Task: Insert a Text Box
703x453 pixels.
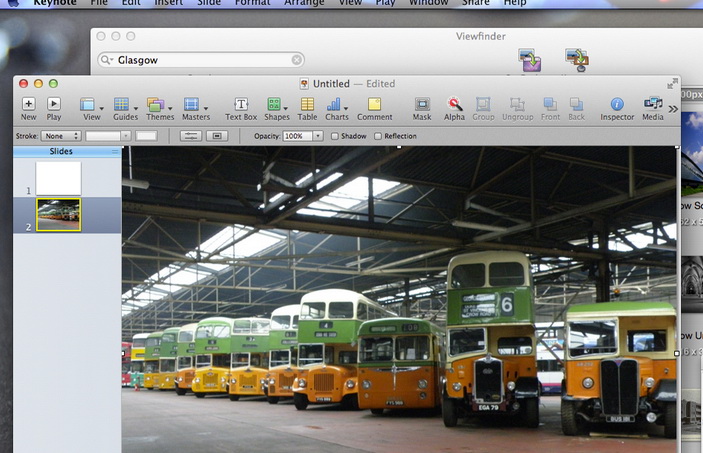Action: click(241, 109)
